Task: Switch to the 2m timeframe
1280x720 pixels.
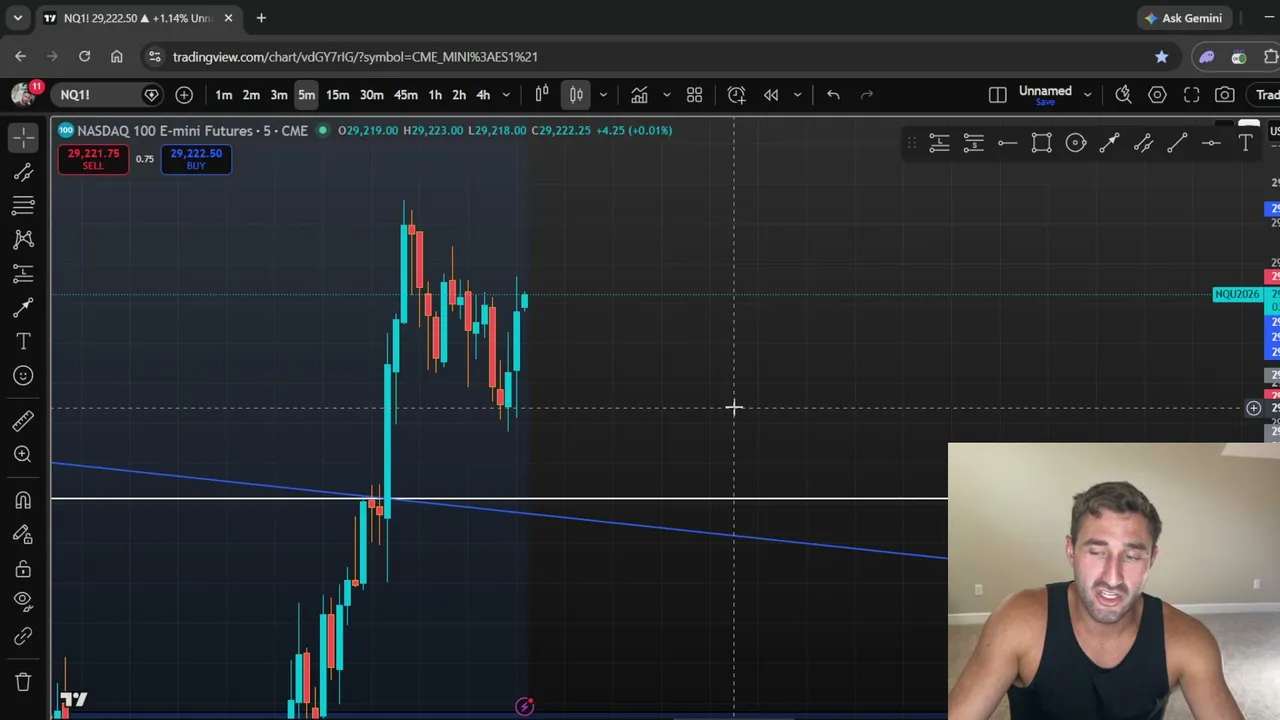Action: point(251,95)
